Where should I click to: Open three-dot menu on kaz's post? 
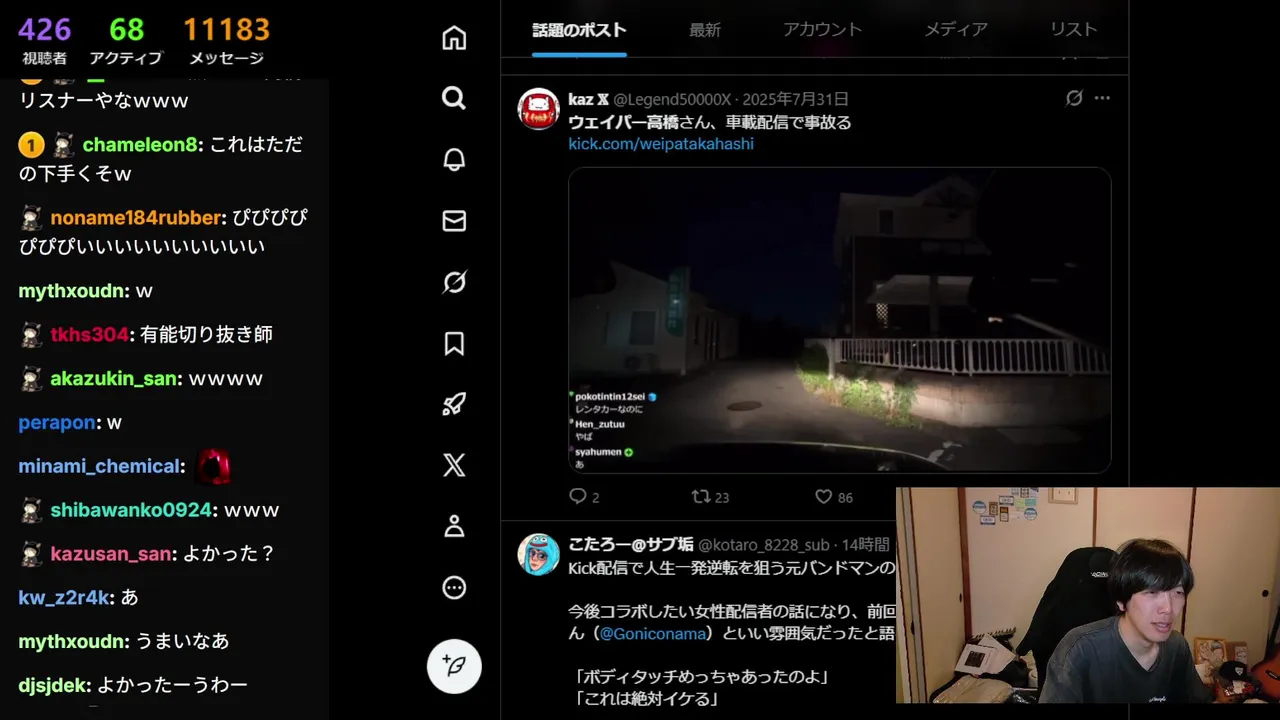point(1102,98)
